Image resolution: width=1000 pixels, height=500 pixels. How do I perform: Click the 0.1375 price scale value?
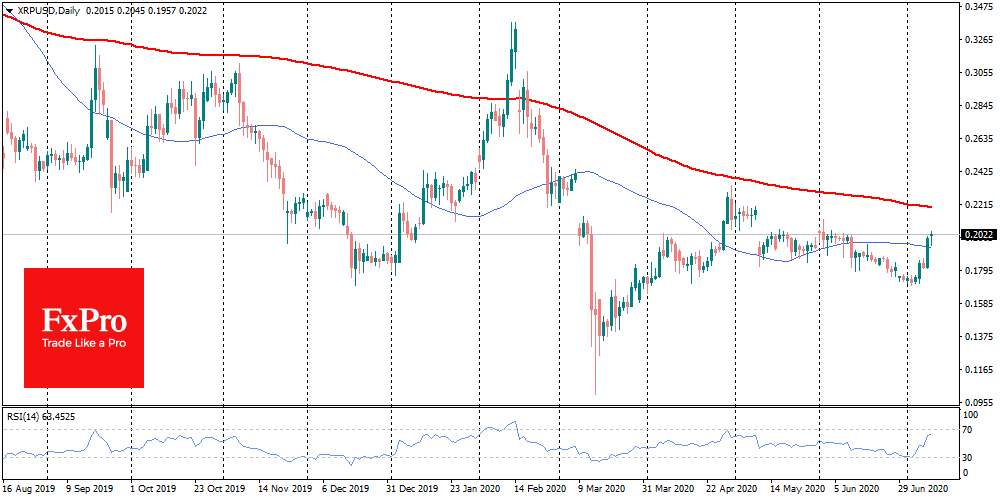pos(980,337)
